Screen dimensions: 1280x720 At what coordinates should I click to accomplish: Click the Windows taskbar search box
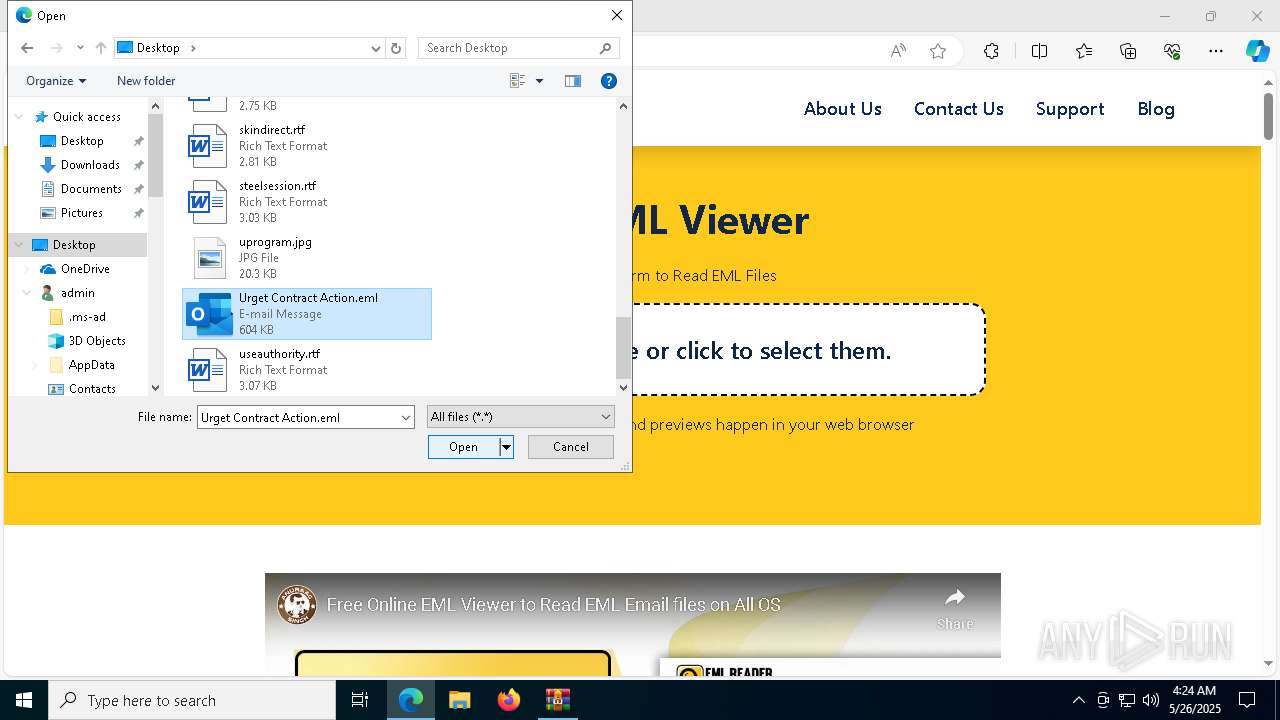[x=192, y=700]
